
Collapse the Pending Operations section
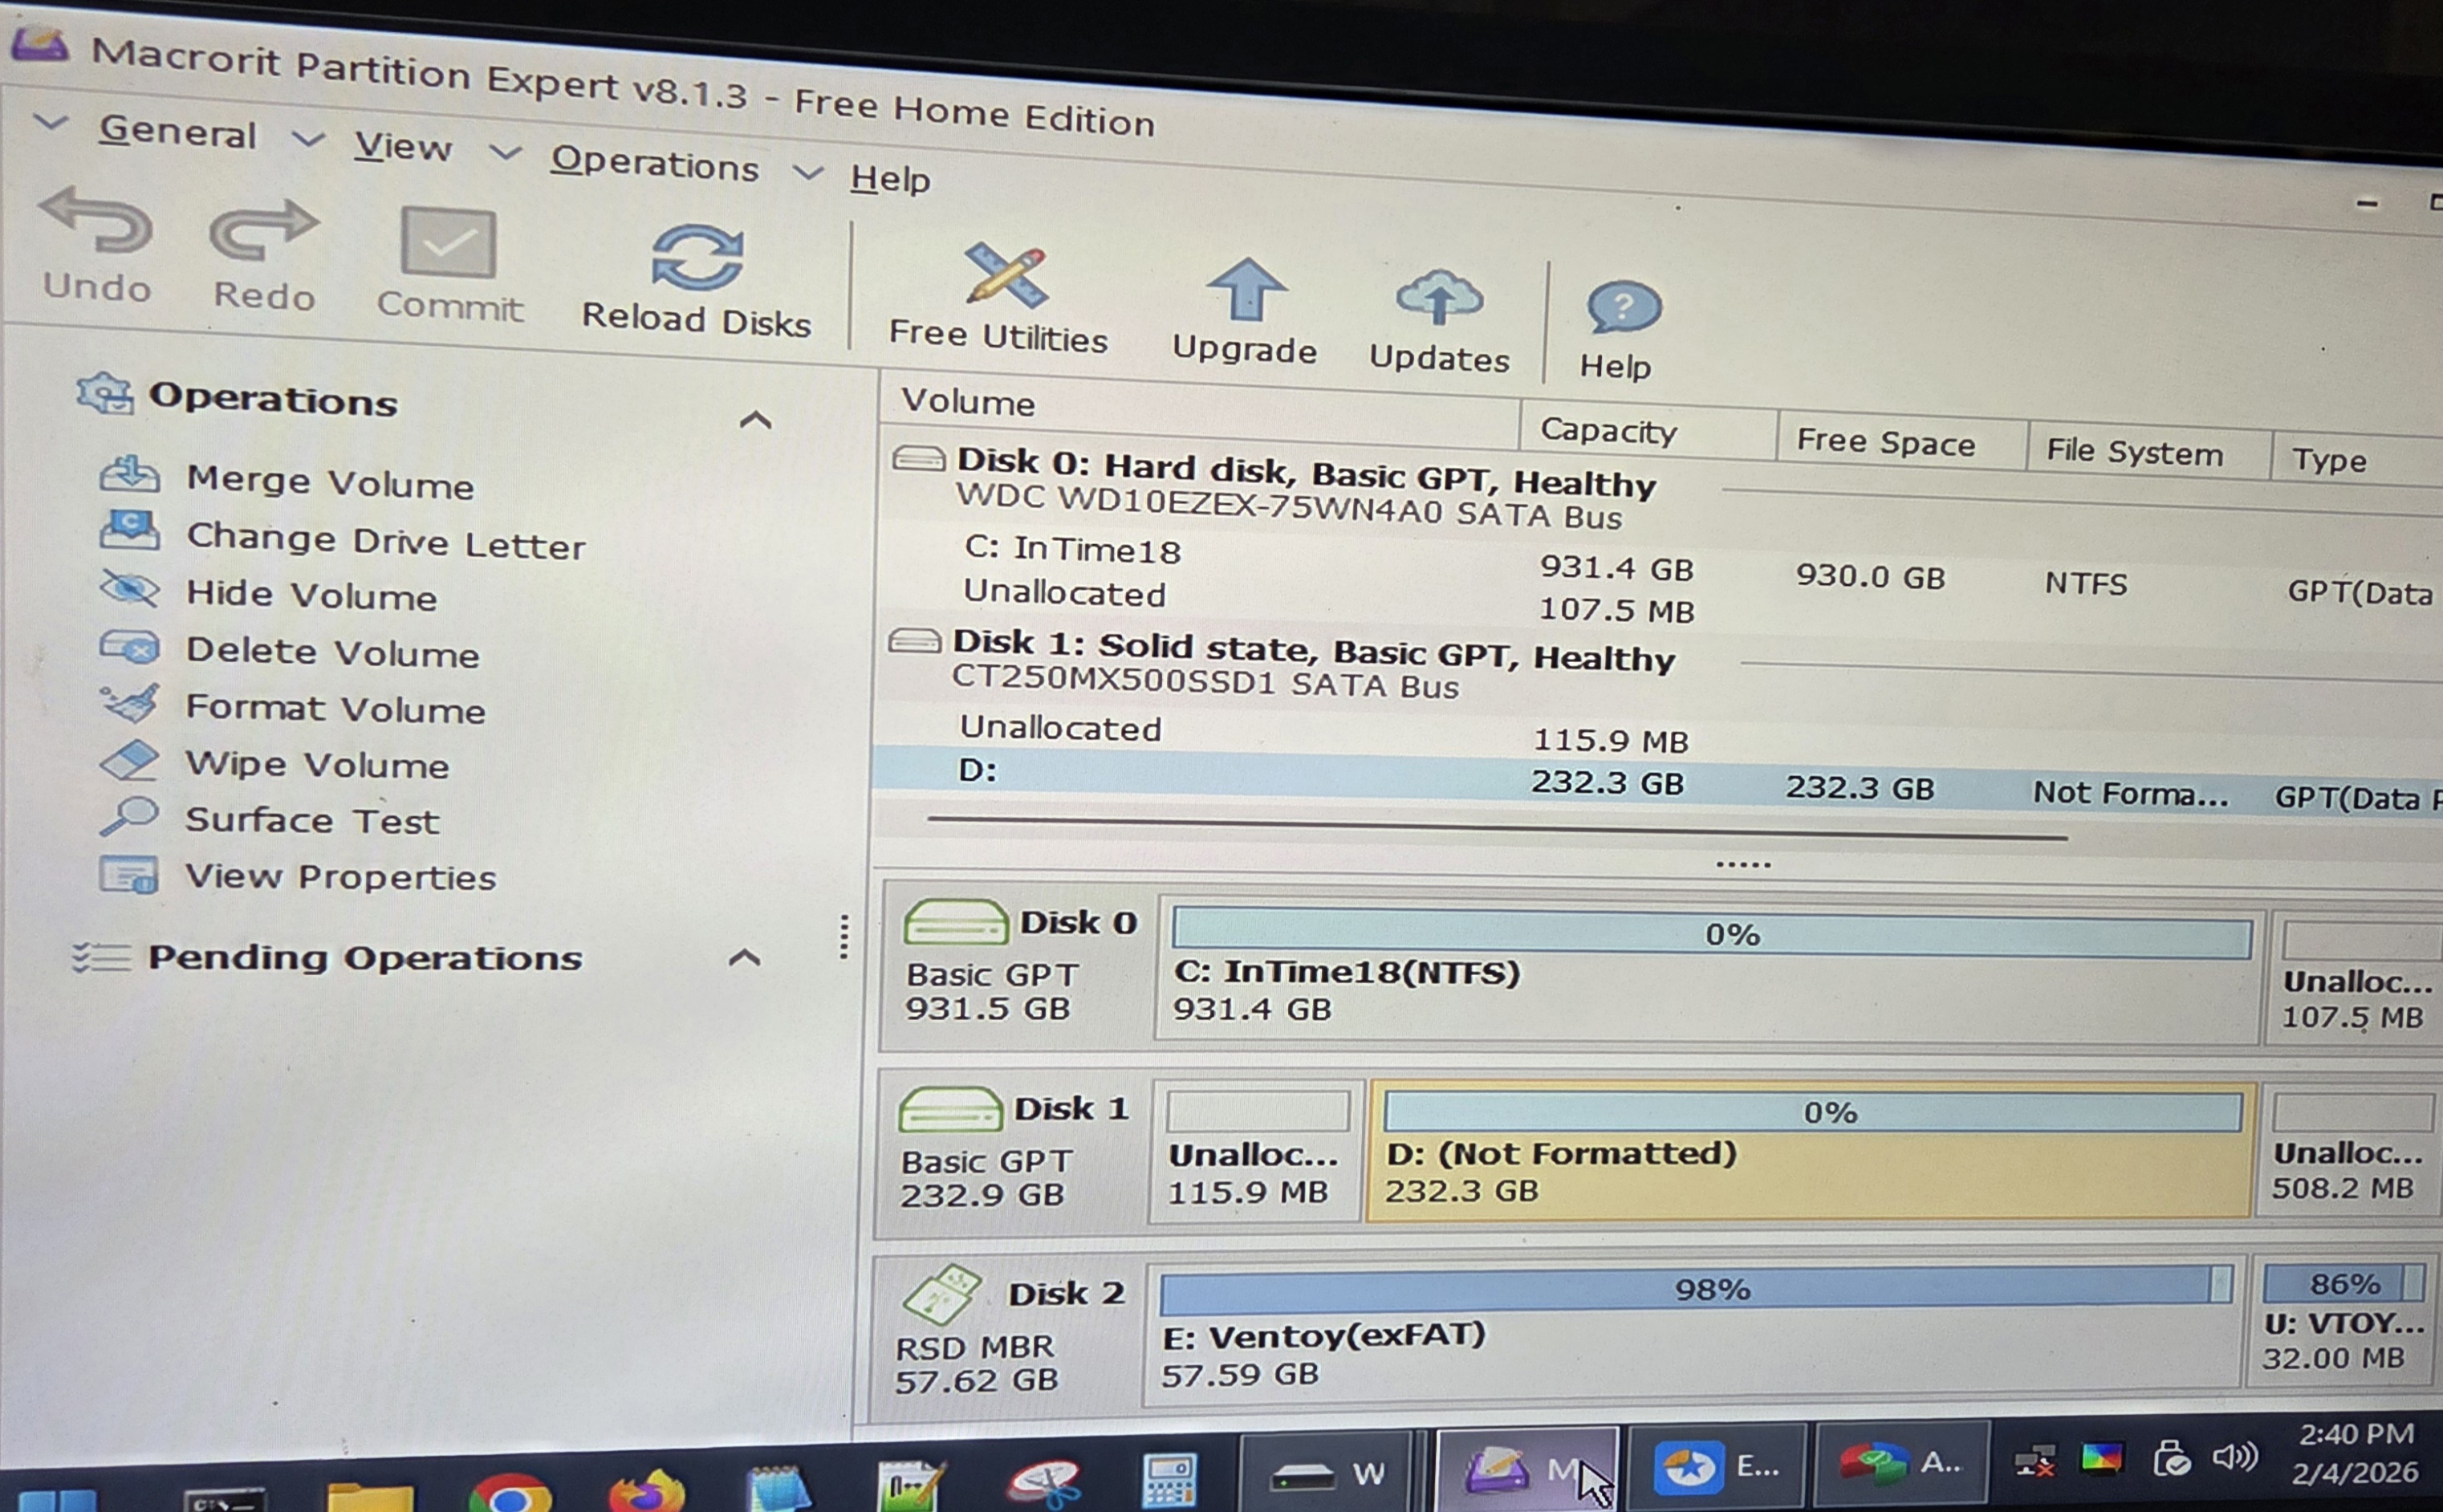pyautogui.click(x=744, y=959)
